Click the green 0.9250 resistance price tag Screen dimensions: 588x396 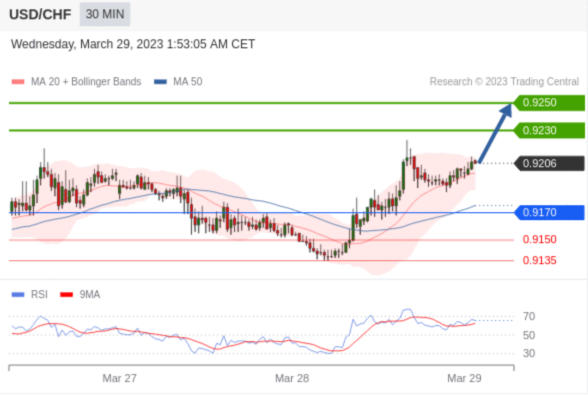point(549,103)
